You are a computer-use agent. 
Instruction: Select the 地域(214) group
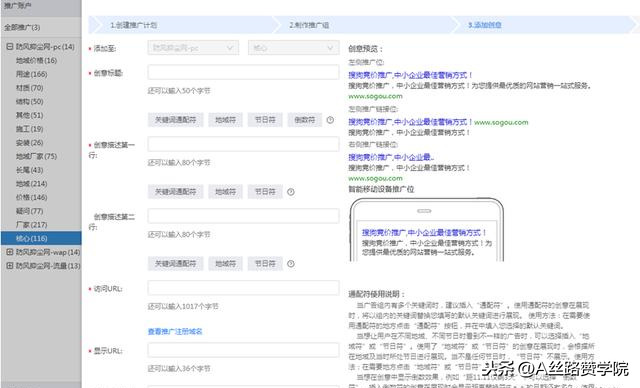click(x=31, y=184)
